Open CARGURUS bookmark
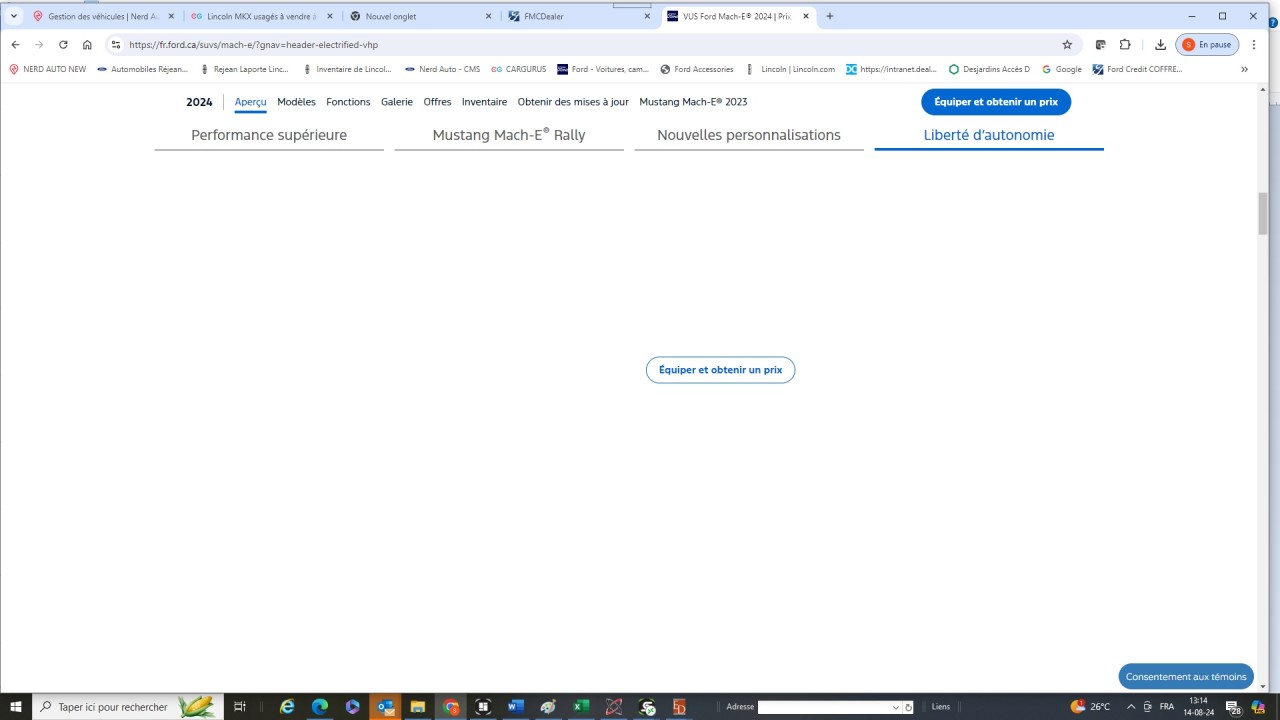This screenshot has height=720, width=1280. tap(519, 70)
